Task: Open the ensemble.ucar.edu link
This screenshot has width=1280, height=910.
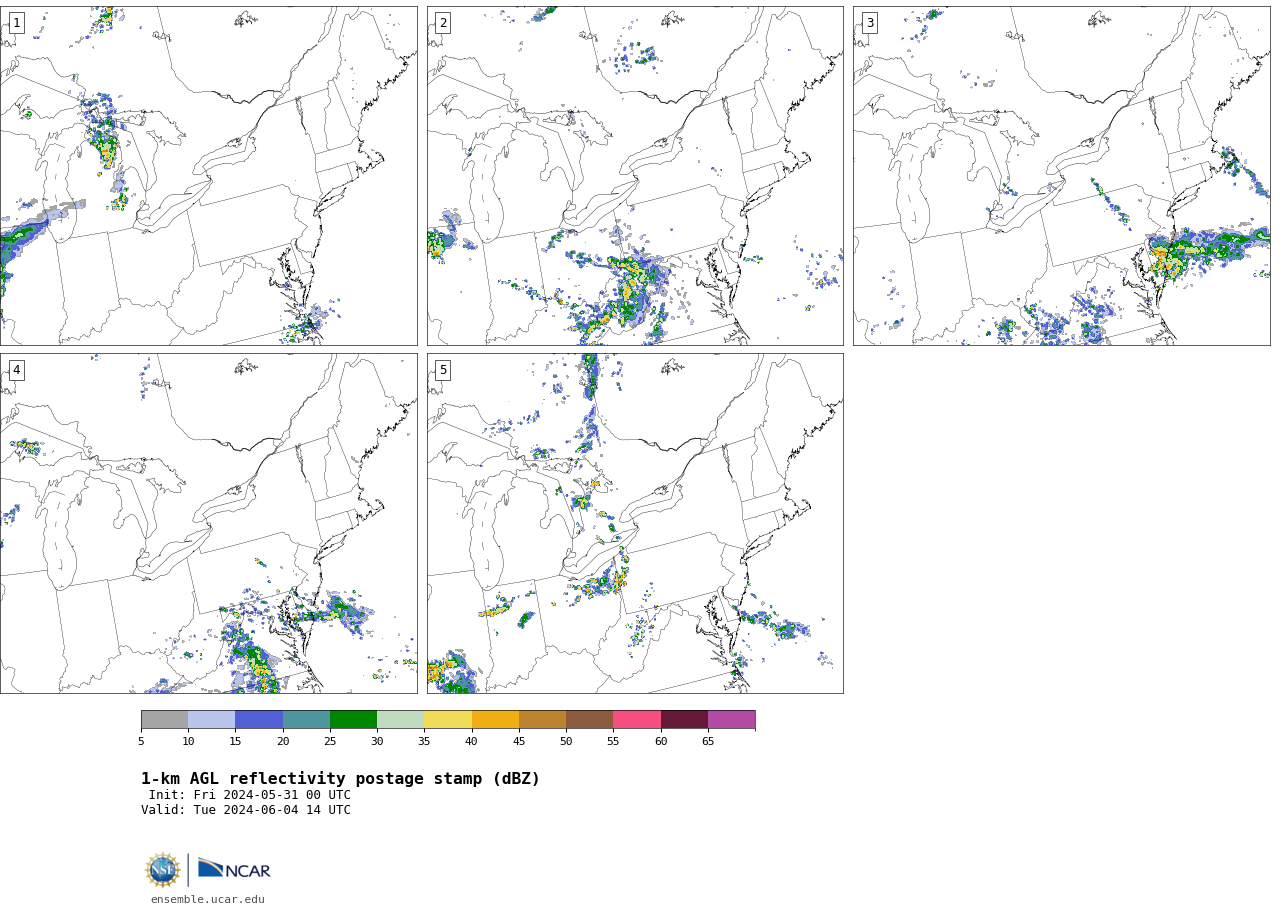Action: (x=208, y=899)
